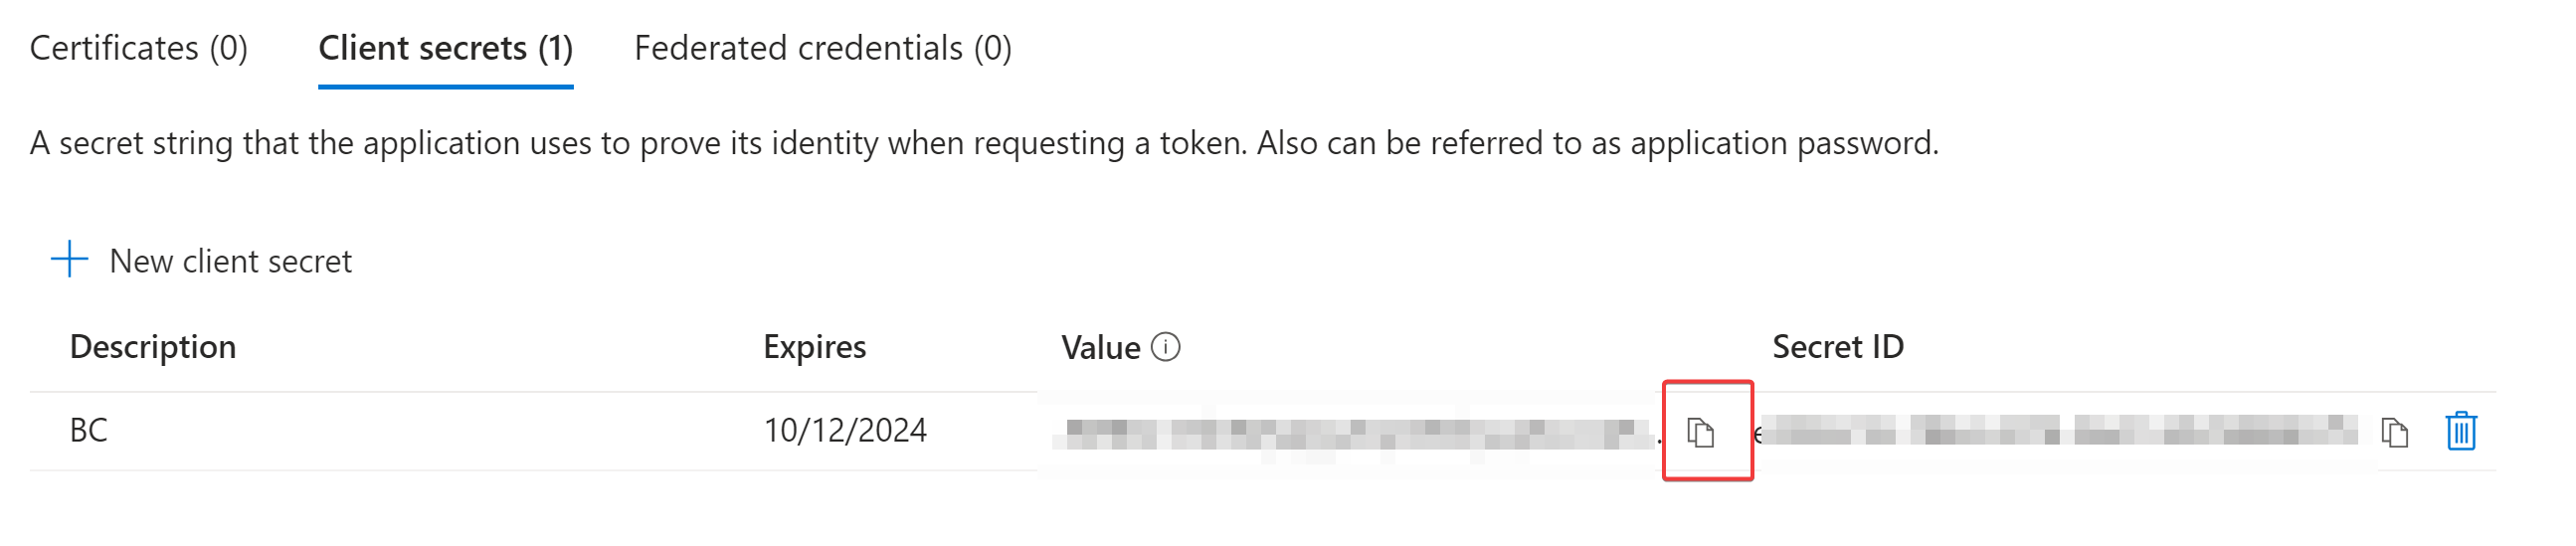This screenshot has width=2576, height=546.
Task: Click the New client secret label
Action: pyautogui.click(x=230, y=261)
